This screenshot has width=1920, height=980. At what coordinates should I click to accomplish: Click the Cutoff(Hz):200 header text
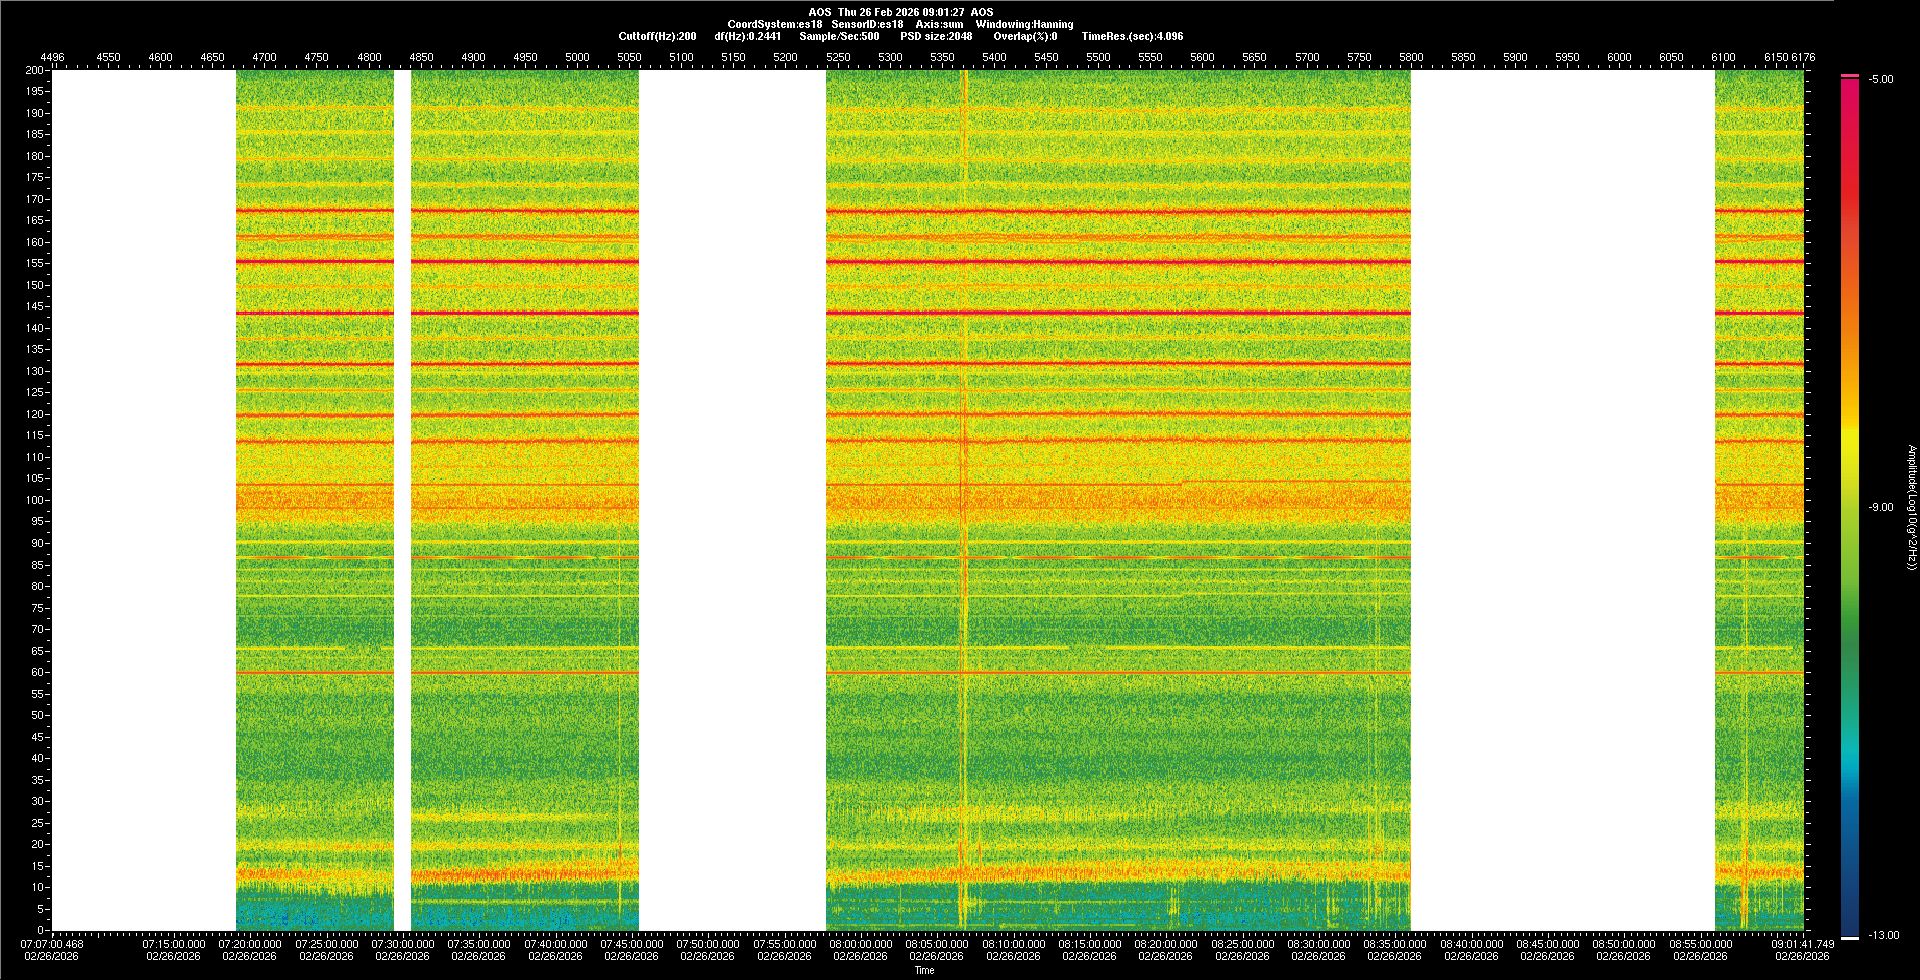click(x=657, y=36)
